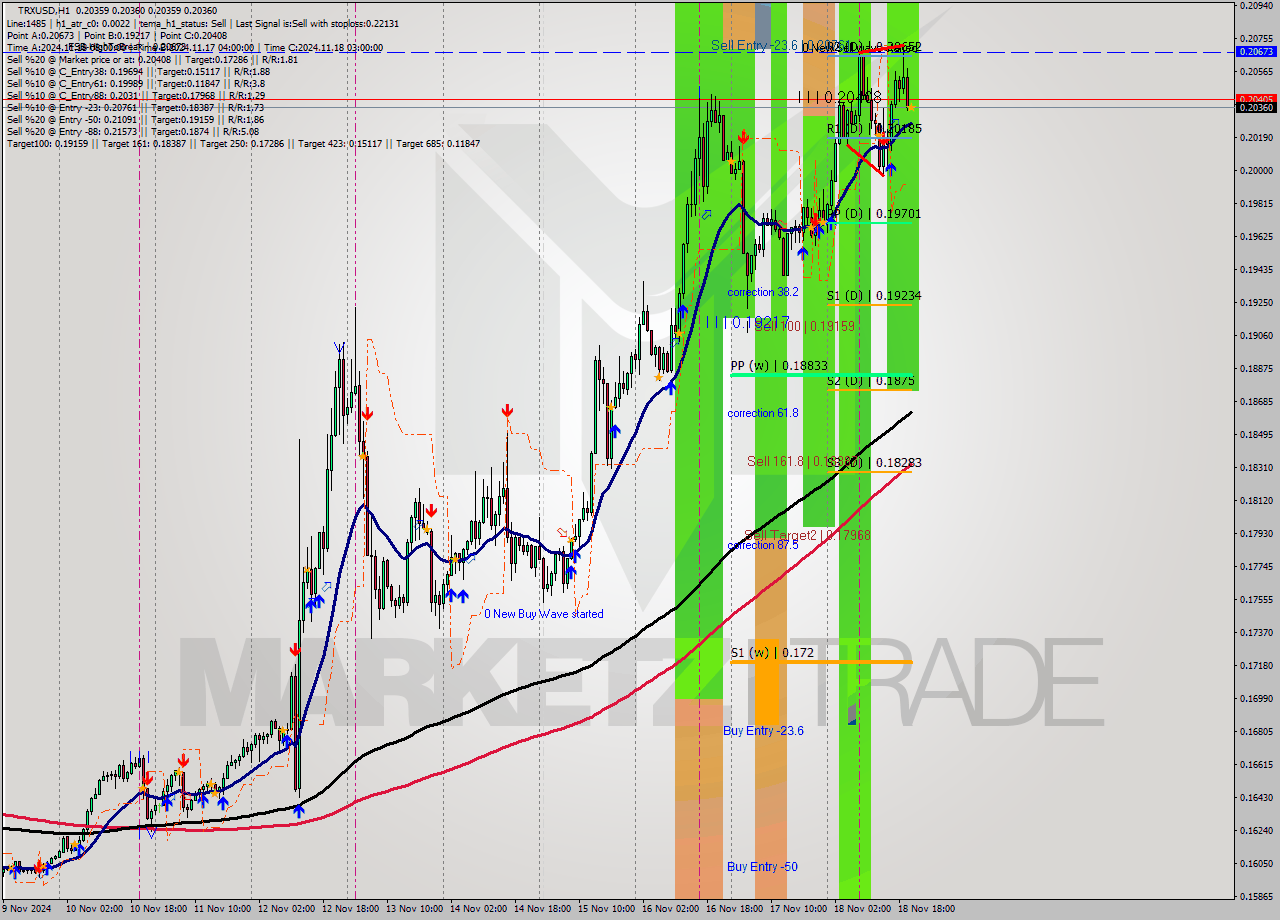Click the 0.18310 price axis value
Screen dimensions: 1280x920
pos(1256,467)
